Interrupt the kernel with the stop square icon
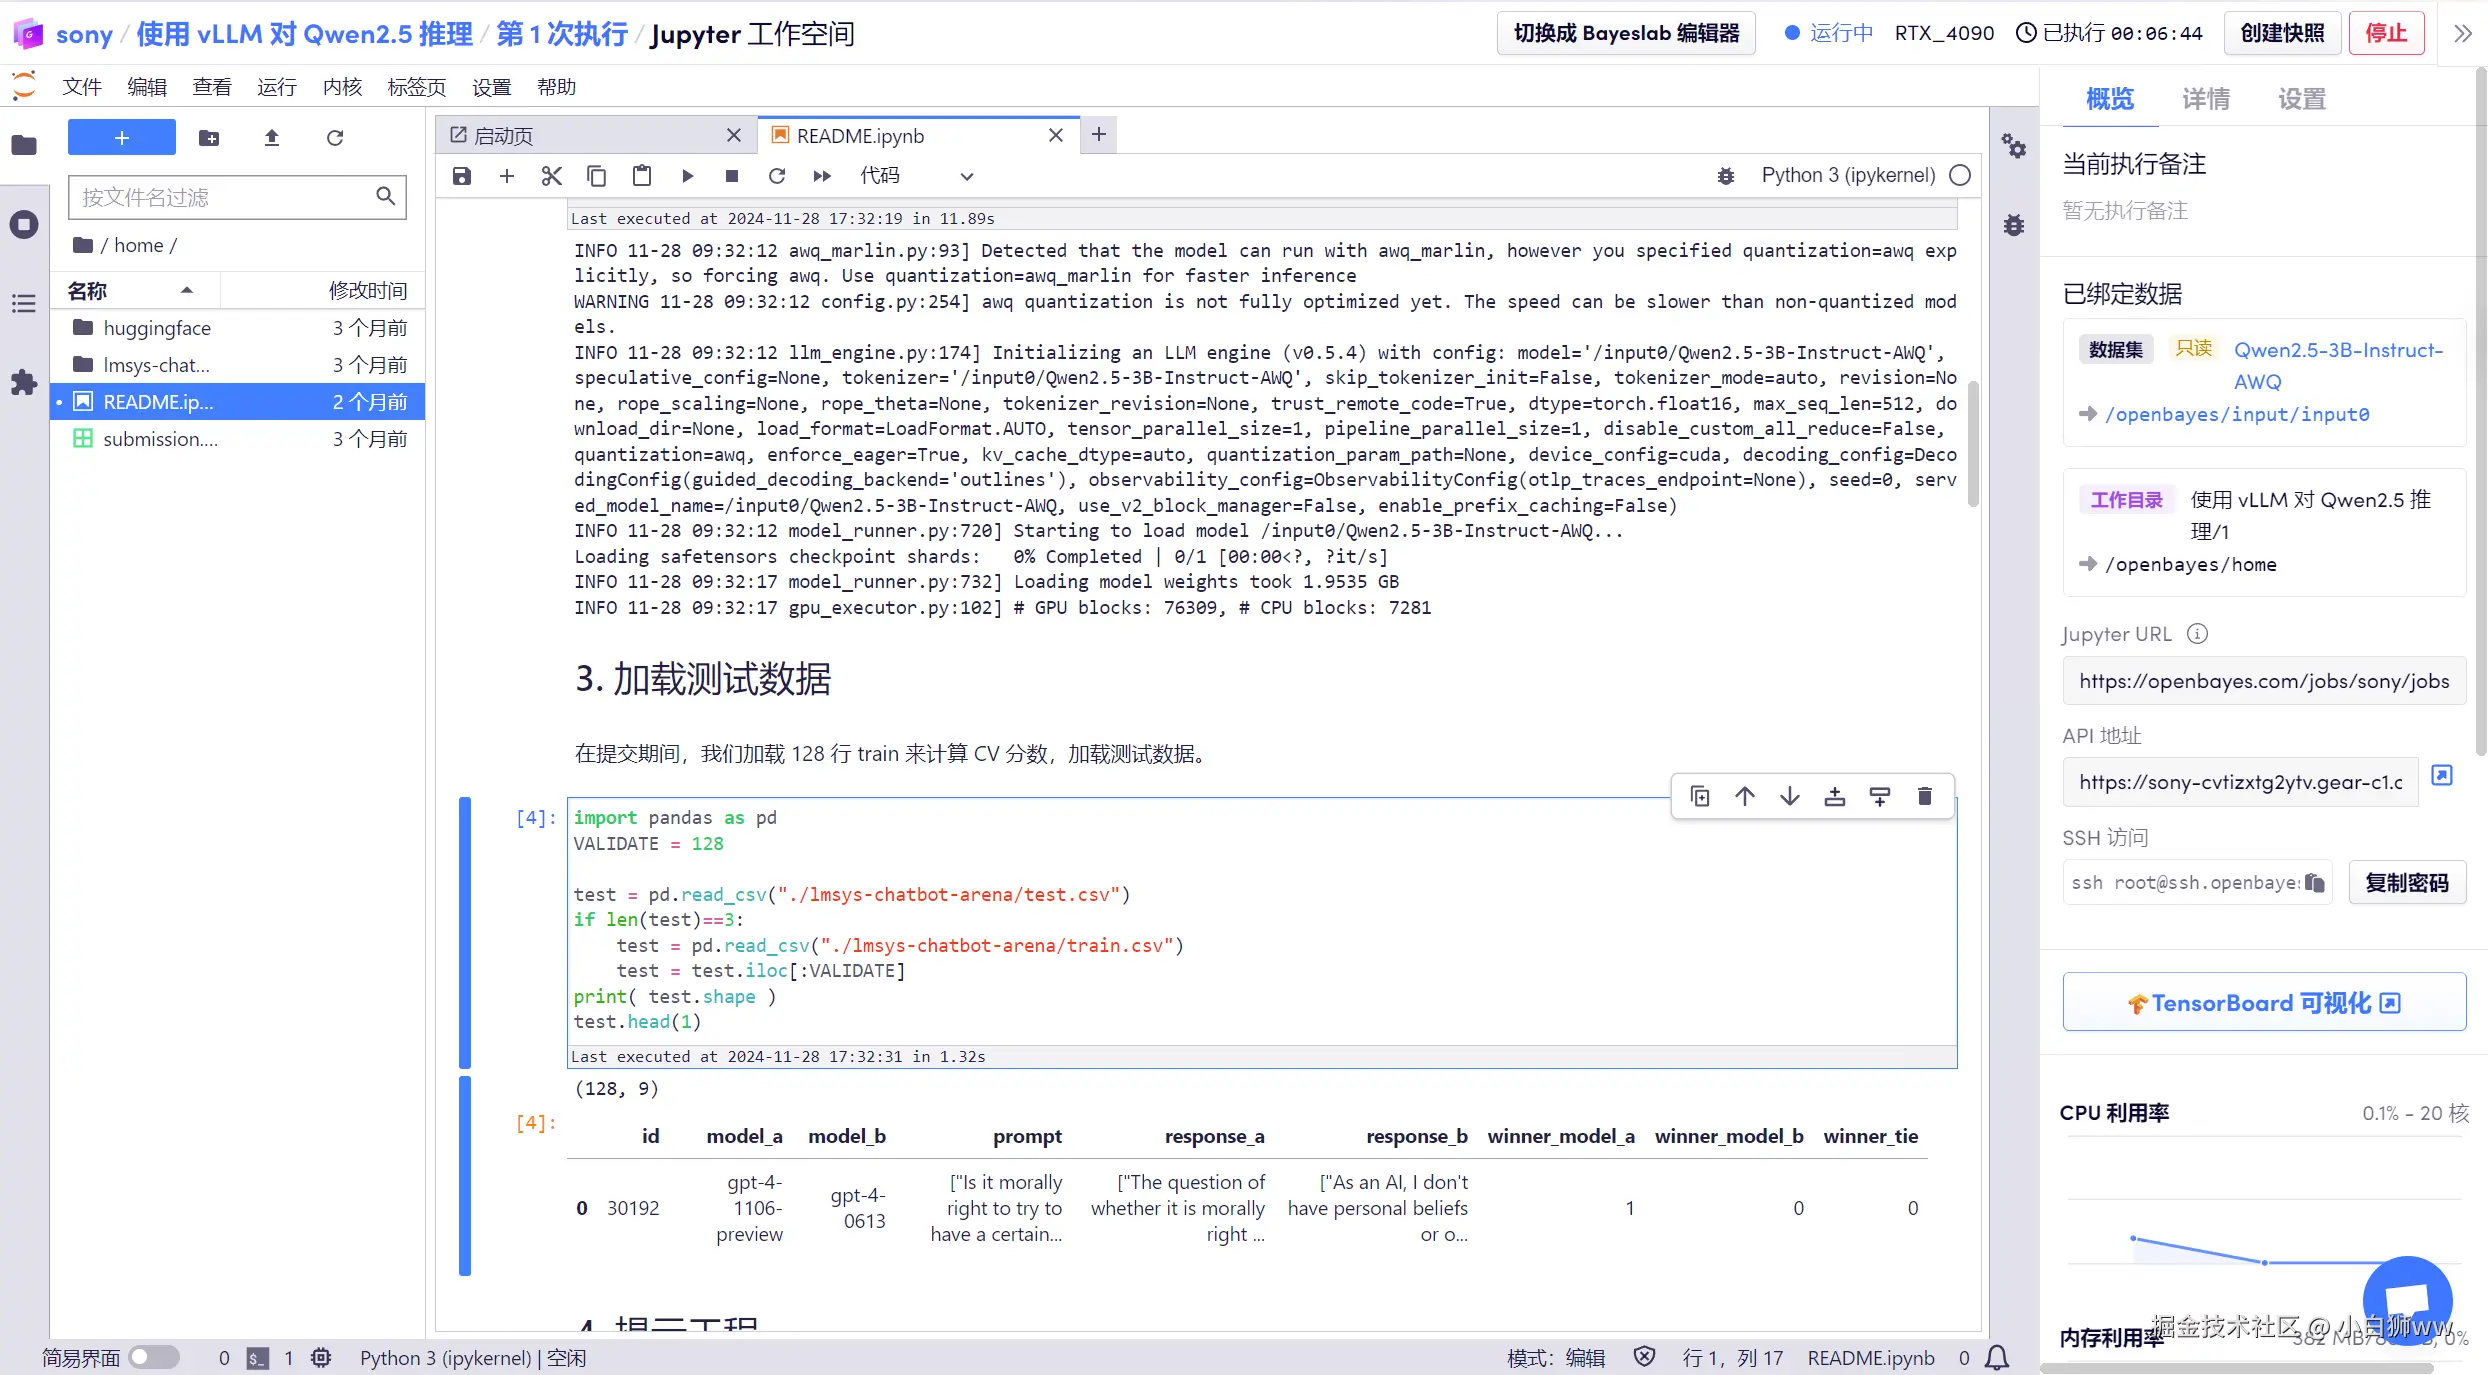The image size is (2488, 1375). tap(732, 176)
